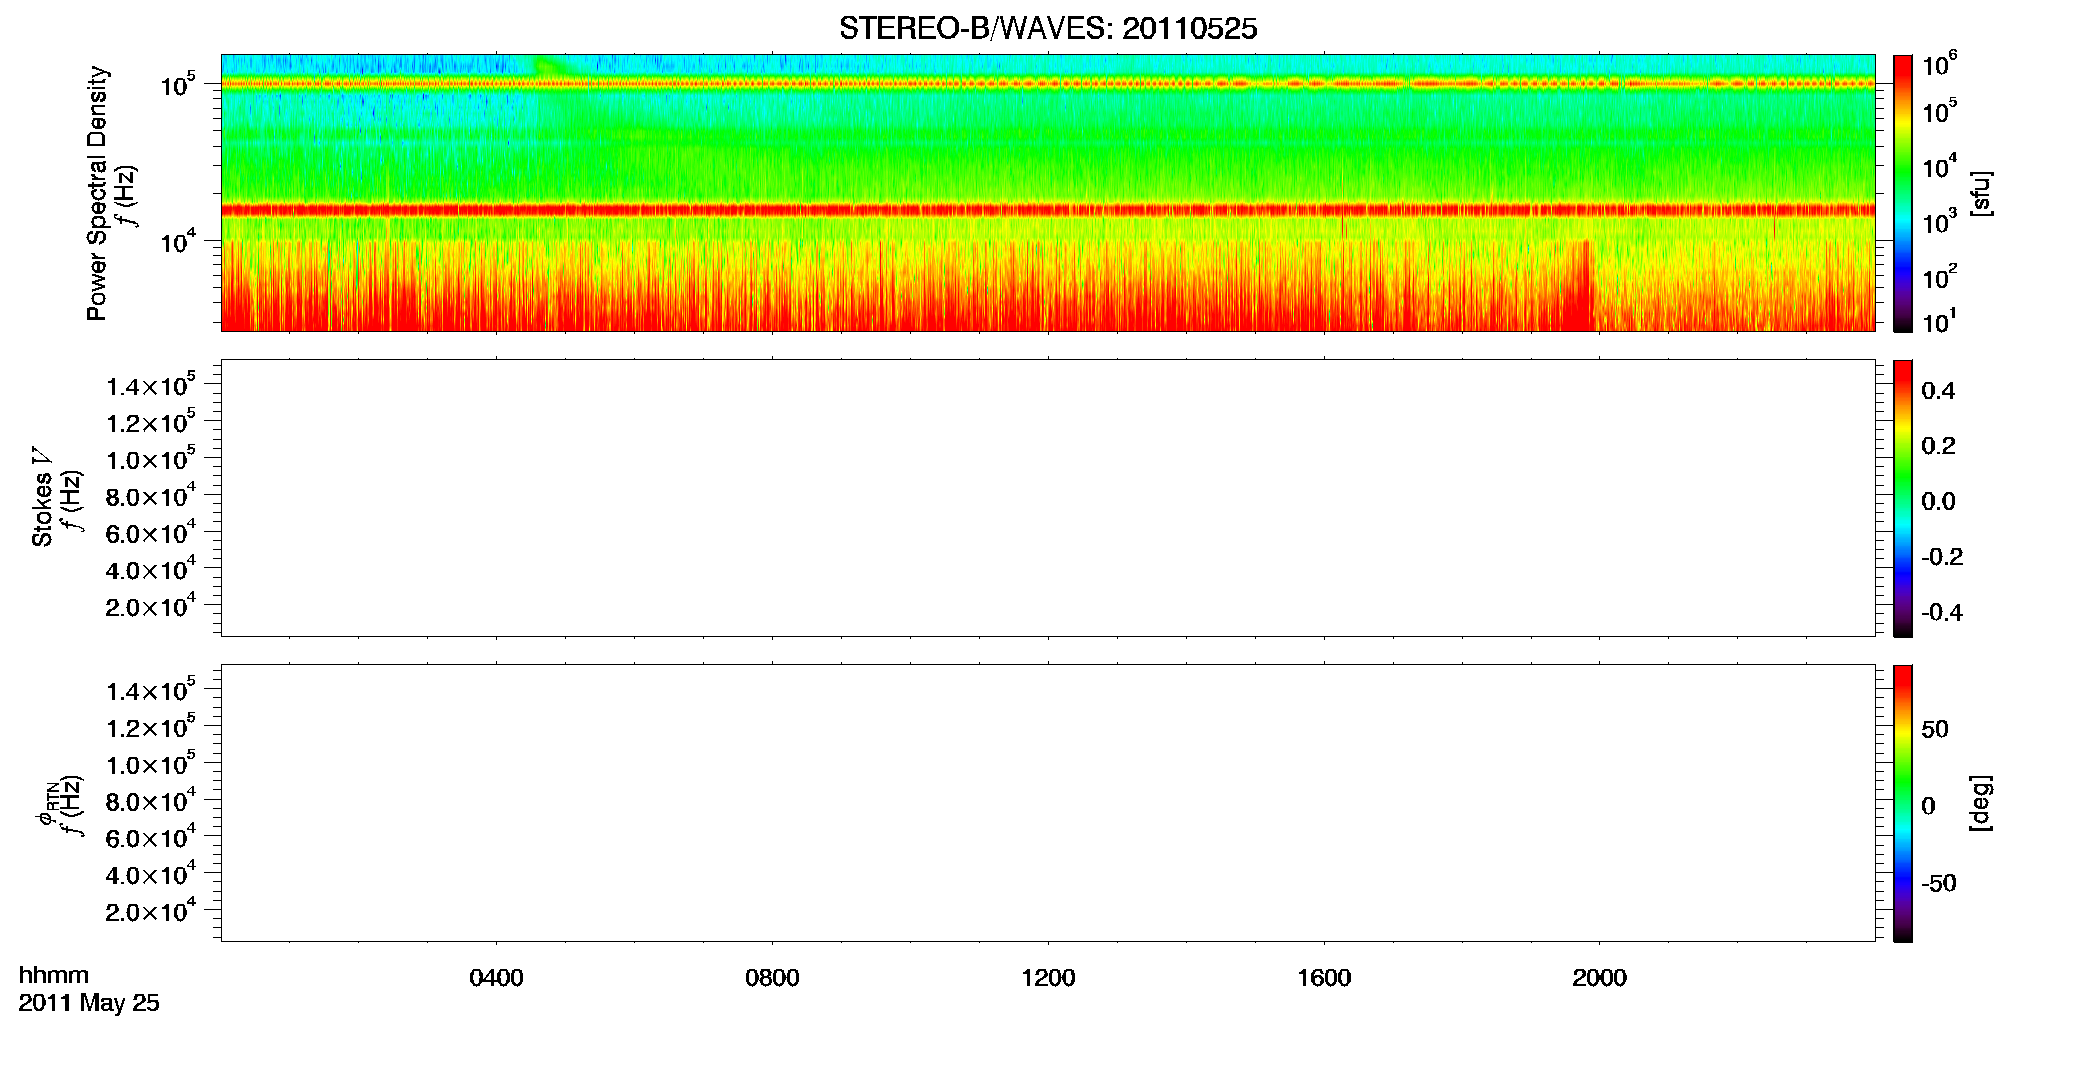Click the STEREO-B/WAVES: 20110525 plot title

(x=1048, y=28)
